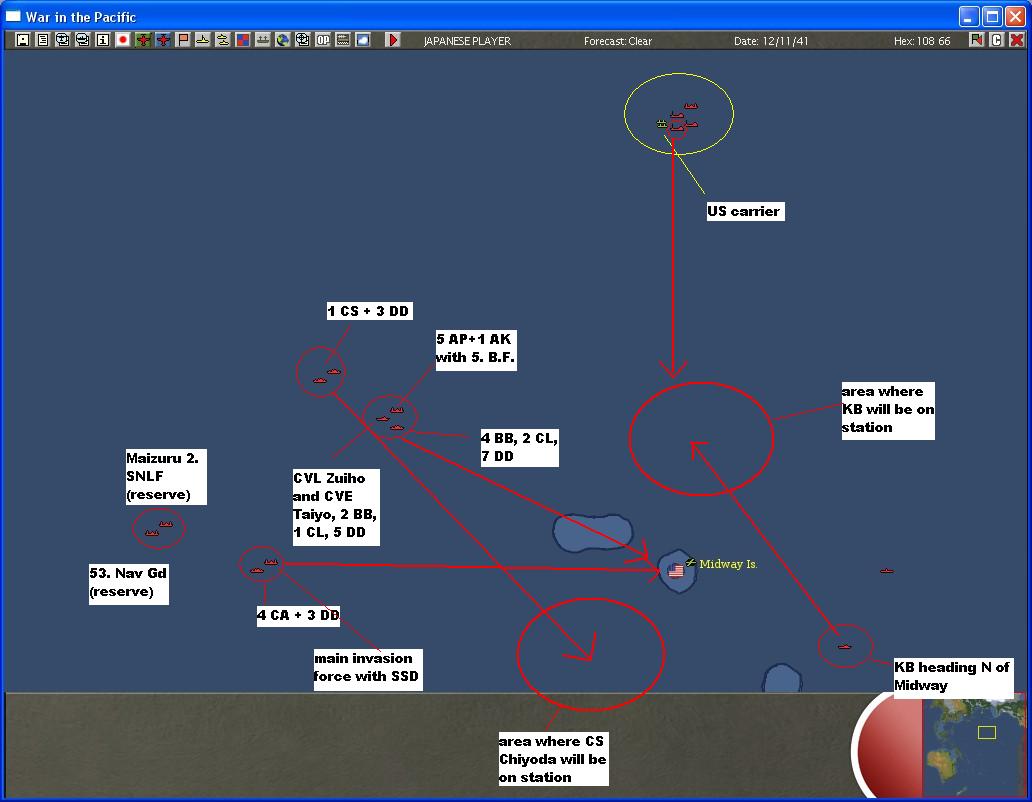Click the first ship-in-frame toolbar icon

coord(63,40)
